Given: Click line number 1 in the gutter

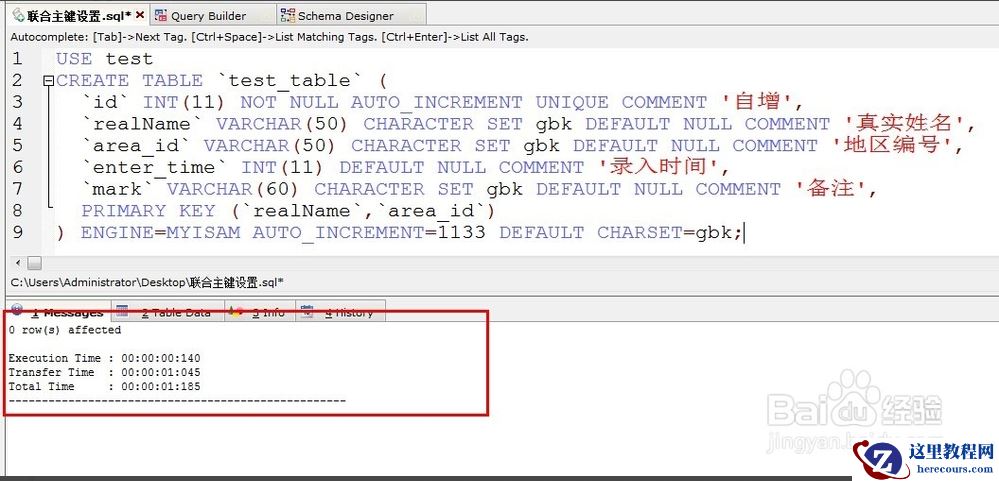Looking at the screenshot, I should (17, 59).
